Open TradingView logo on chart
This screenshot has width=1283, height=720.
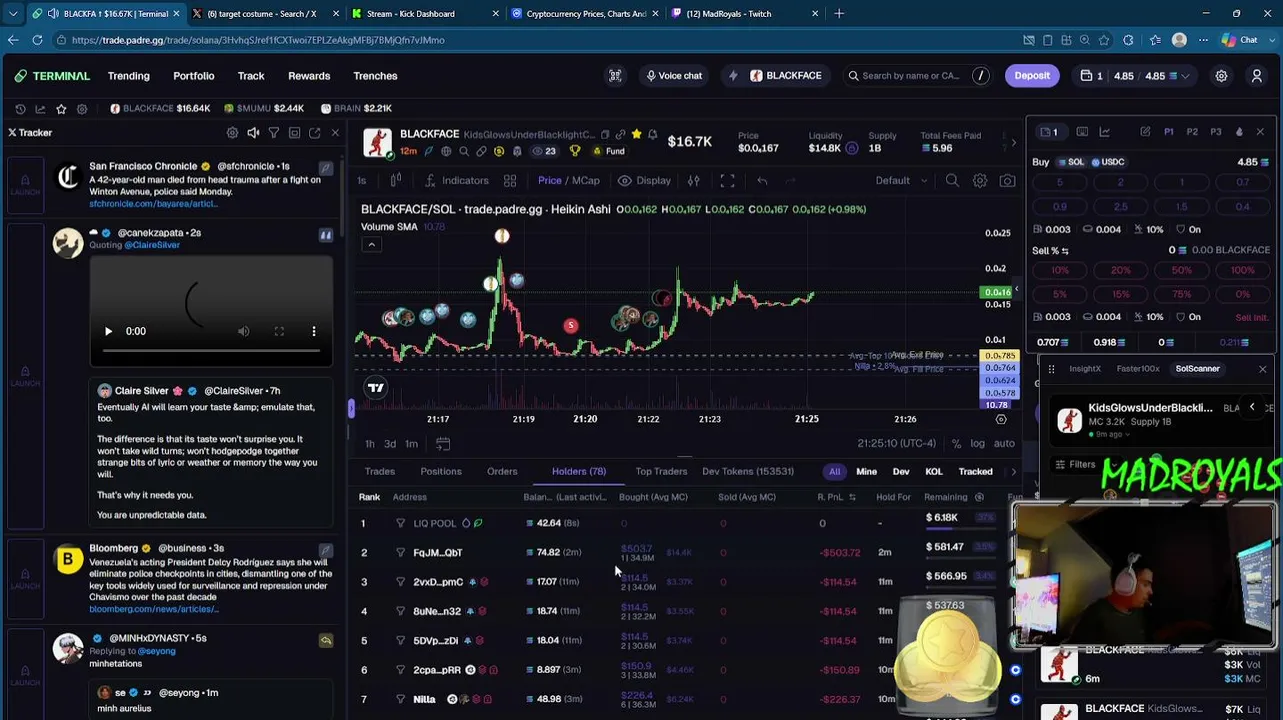[376, 388]
